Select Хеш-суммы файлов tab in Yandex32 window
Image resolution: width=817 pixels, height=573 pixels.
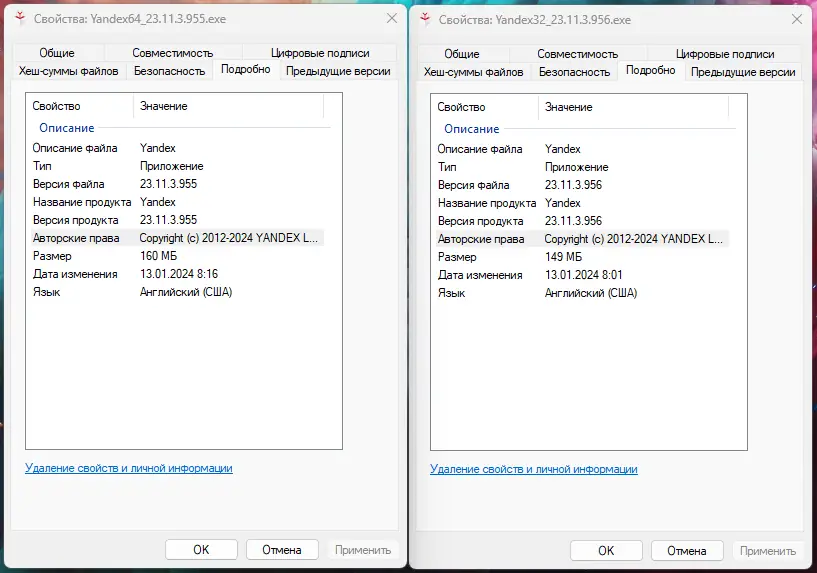click(x=473, y=72)
